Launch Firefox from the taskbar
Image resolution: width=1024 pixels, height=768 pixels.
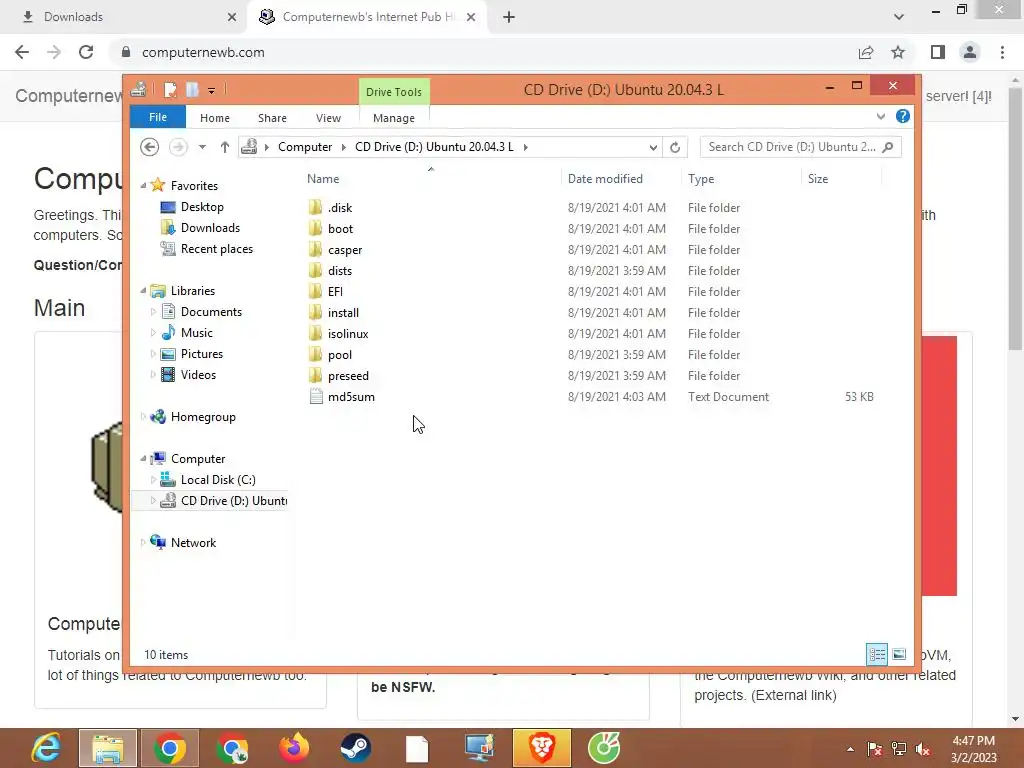tap(294, 748)
